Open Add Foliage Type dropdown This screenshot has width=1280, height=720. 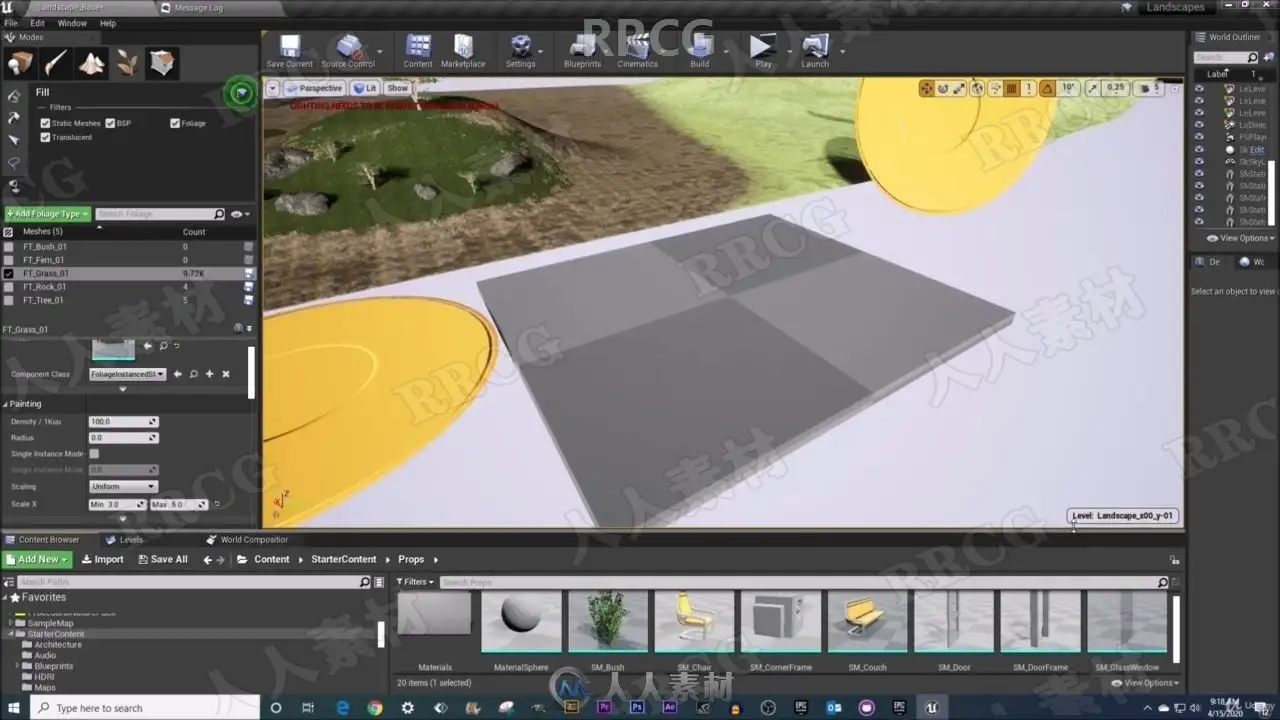(x=47, y=214)
